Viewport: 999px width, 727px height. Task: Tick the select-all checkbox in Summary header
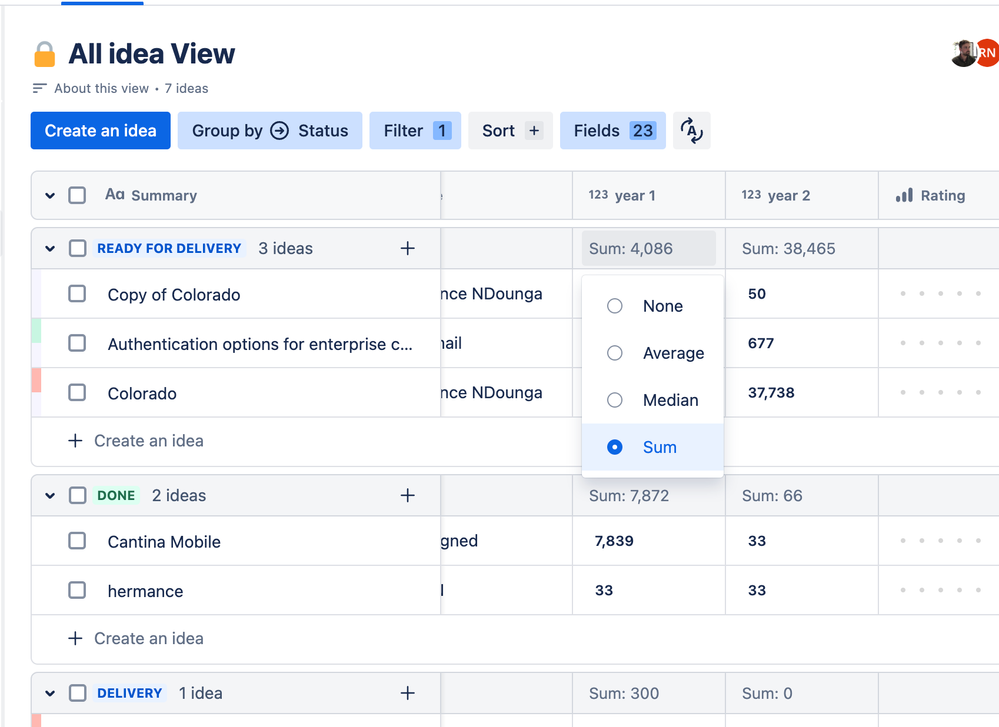pyautogui.click(x=77, y=195)
